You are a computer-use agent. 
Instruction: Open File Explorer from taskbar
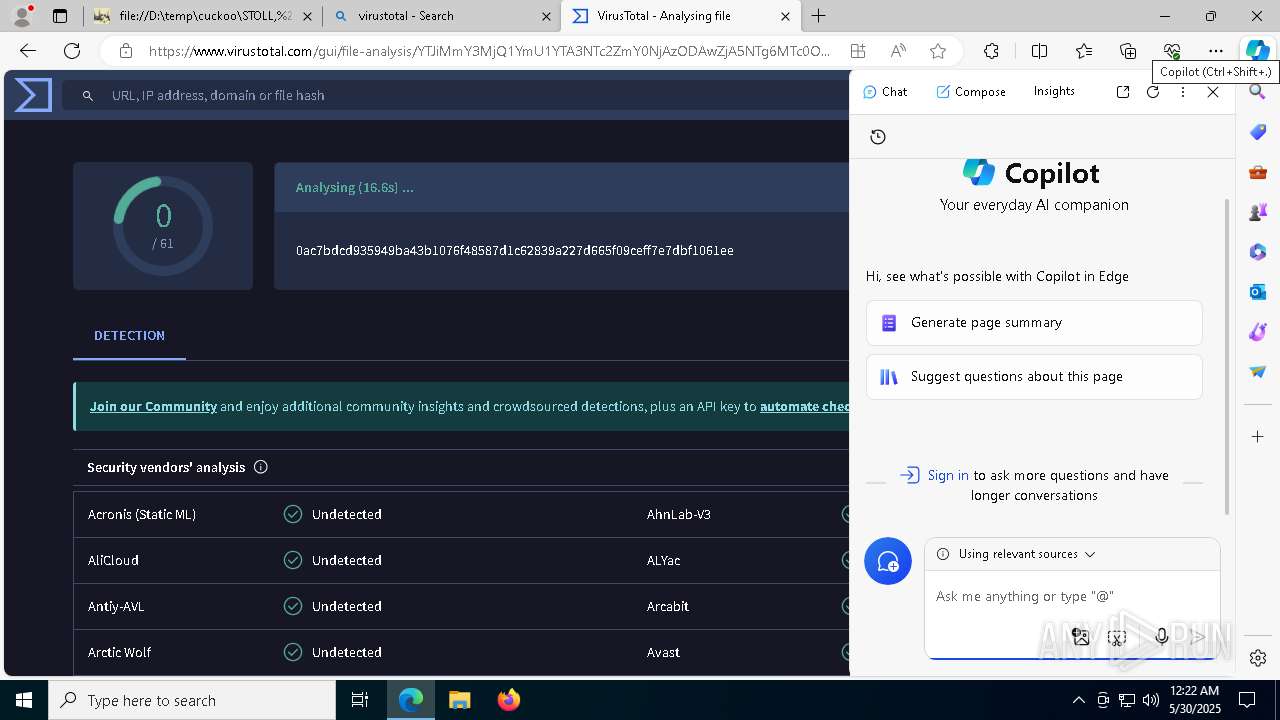[x=460, y=700]
